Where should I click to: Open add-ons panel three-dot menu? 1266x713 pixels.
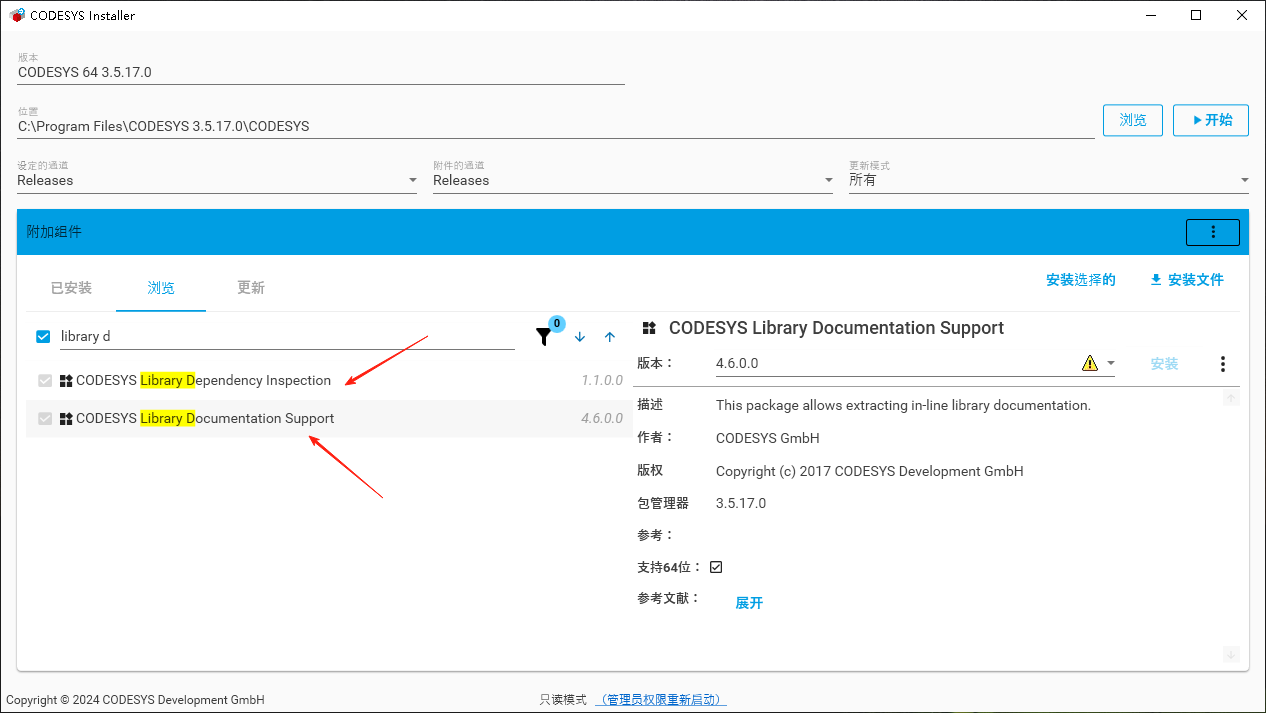1213,232
